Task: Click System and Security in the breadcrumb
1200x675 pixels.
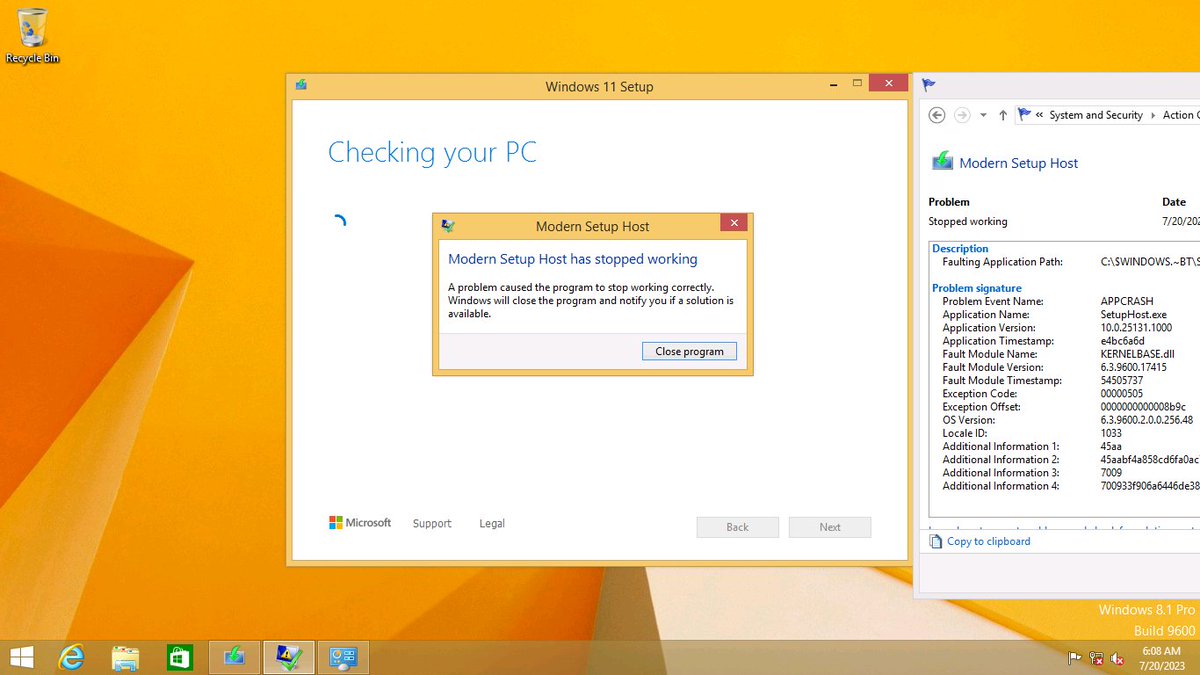Action: 1096,115
